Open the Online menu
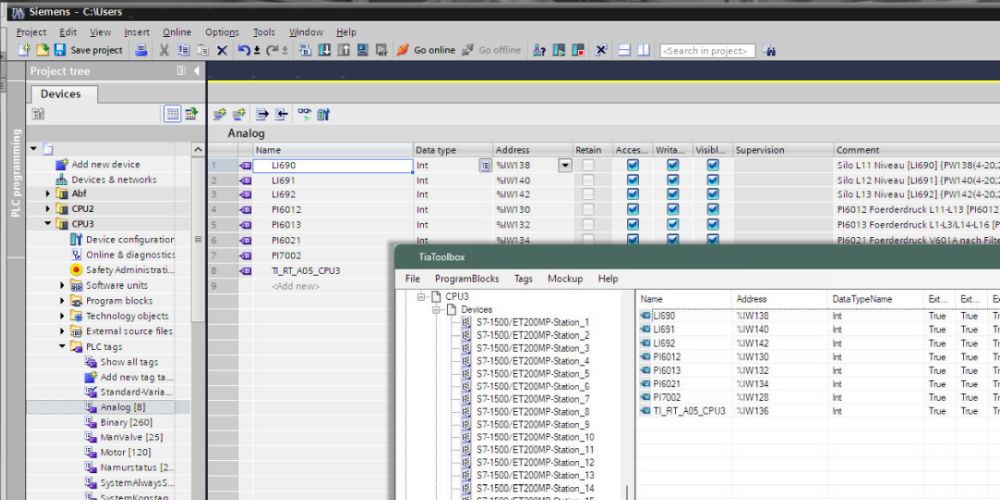Viewport: 1000px width, 500px height. (177, 32)
